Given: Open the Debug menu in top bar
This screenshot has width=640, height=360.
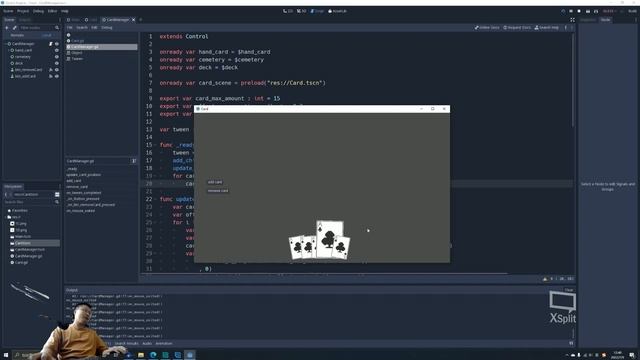Looking at the screenshot, I should point(38,11).
